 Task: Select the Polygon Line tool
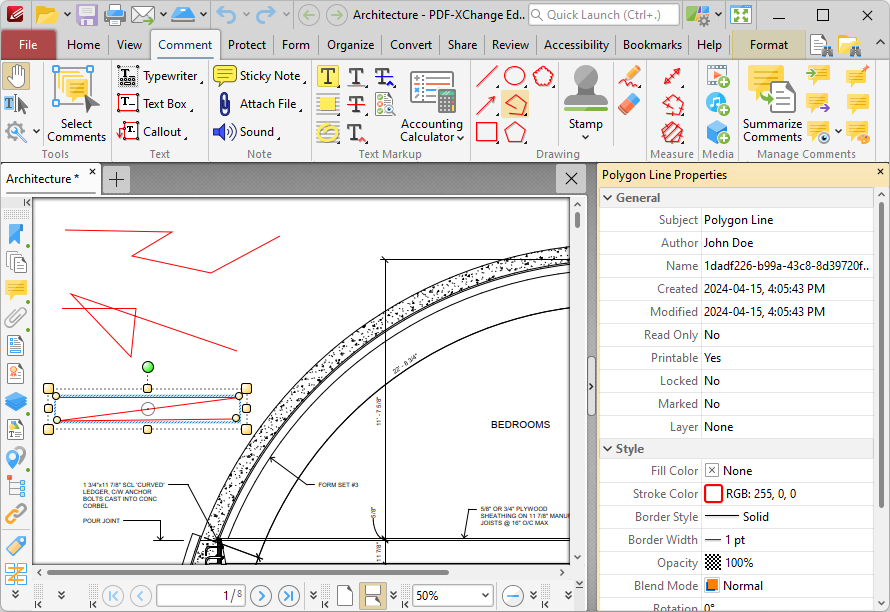pos(515,104)
